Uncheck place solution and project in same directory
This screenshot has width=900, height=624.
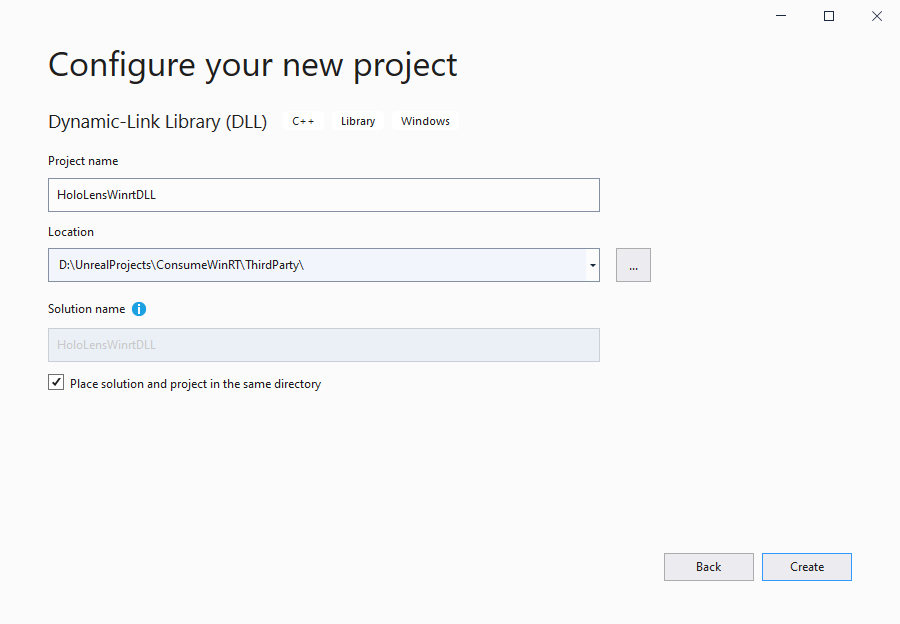56,382
